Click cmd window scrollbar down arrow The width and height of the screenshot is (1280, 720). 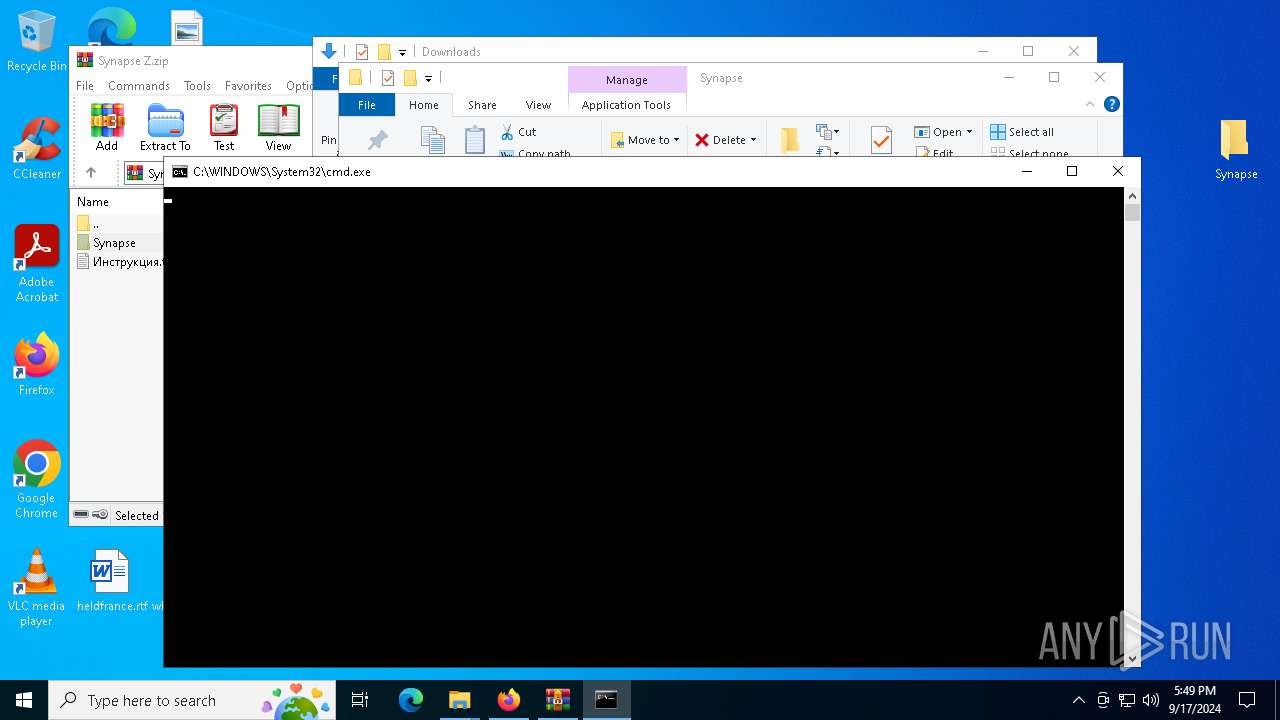(x=1132, y=658)
